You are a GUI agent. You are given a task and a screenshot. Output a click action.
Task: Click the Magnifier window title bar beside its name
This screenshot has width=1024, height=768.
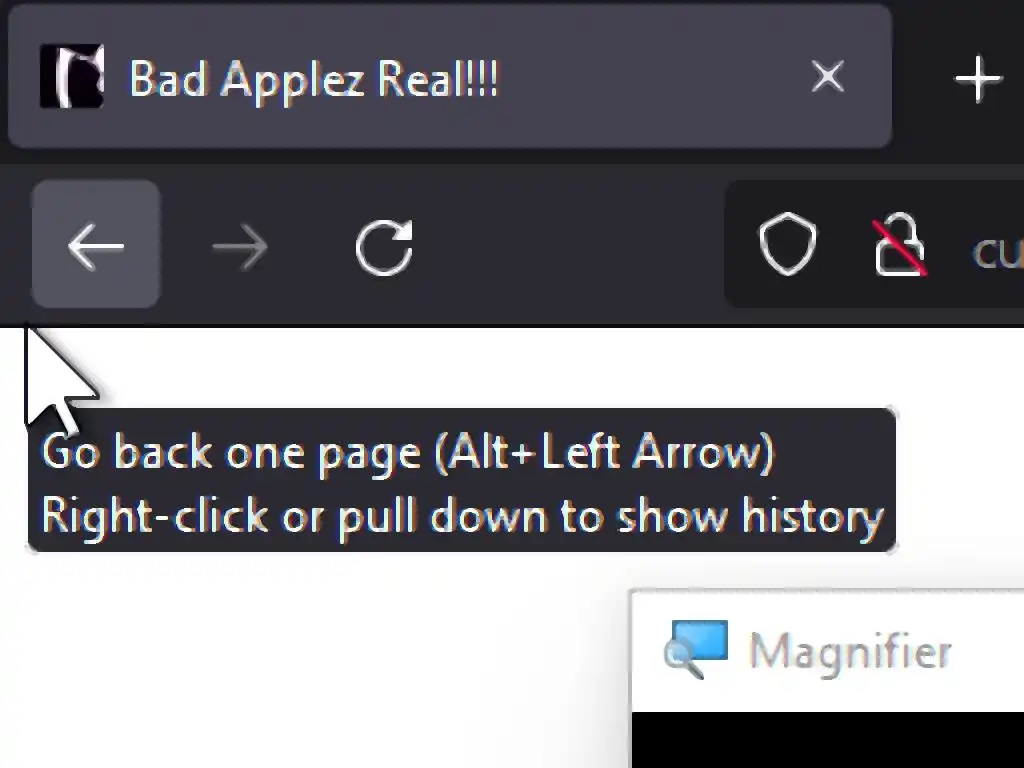989,651
